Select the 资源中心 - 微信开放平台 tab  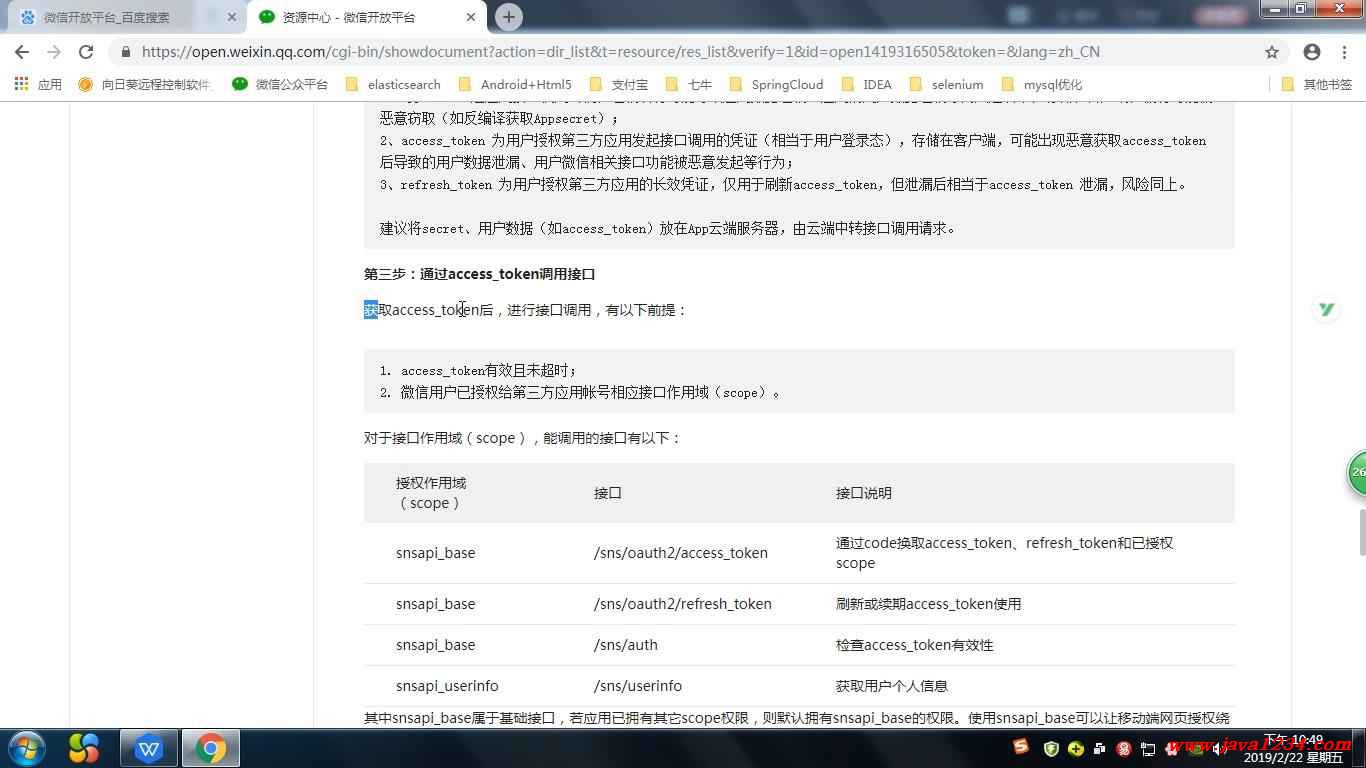[365, 17]
